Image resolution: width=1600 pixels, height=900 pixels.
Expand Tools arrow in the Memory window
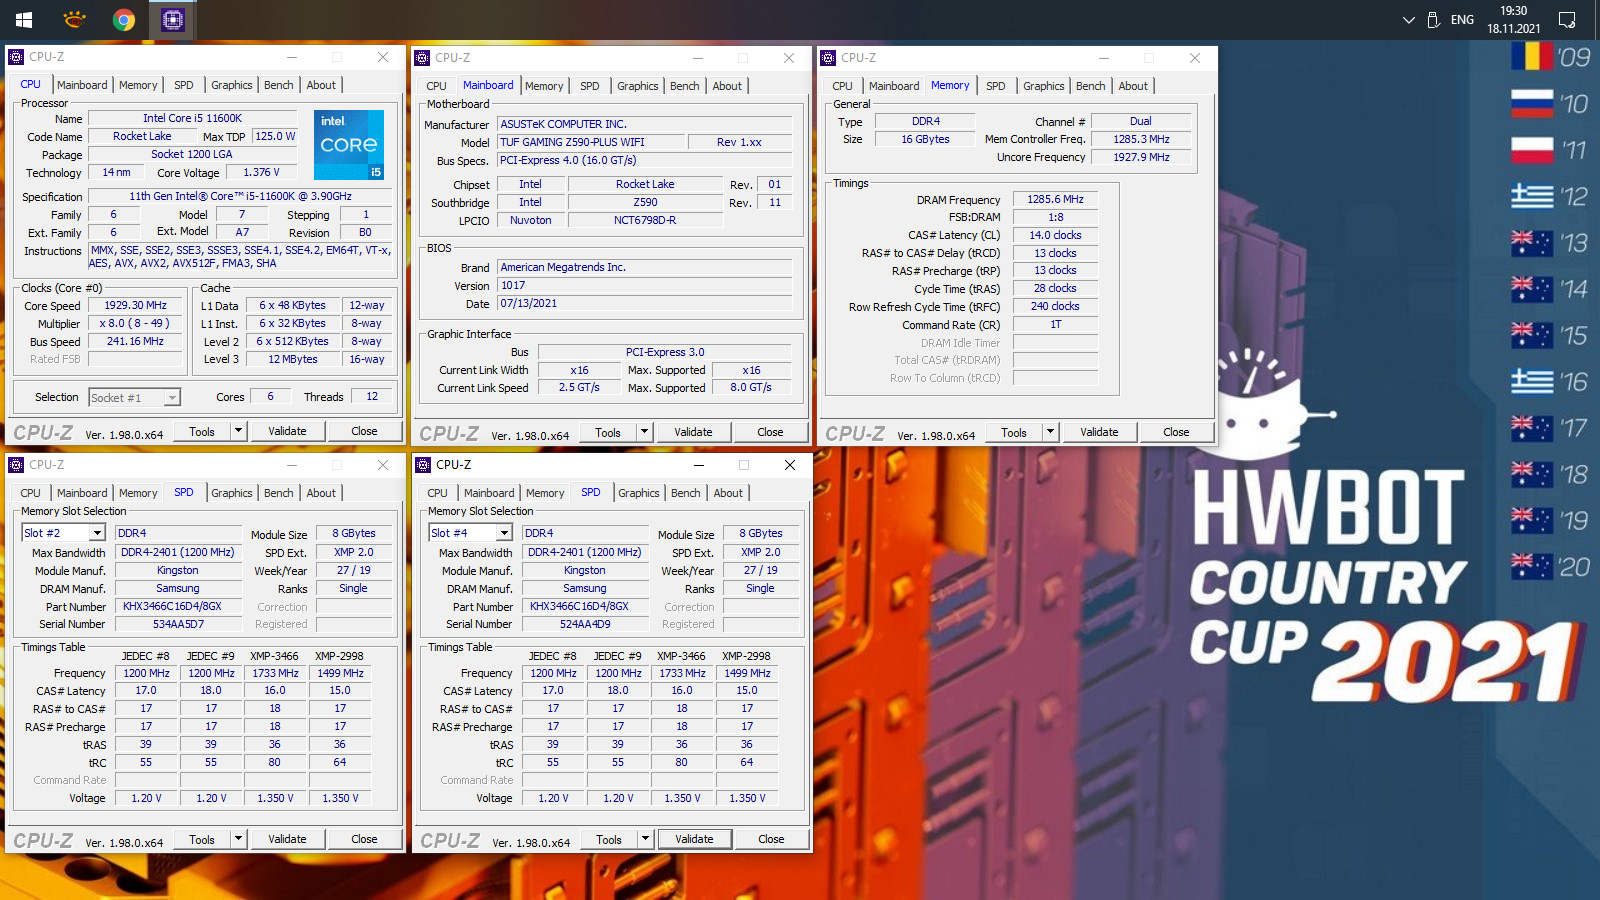click(1050, 432)
